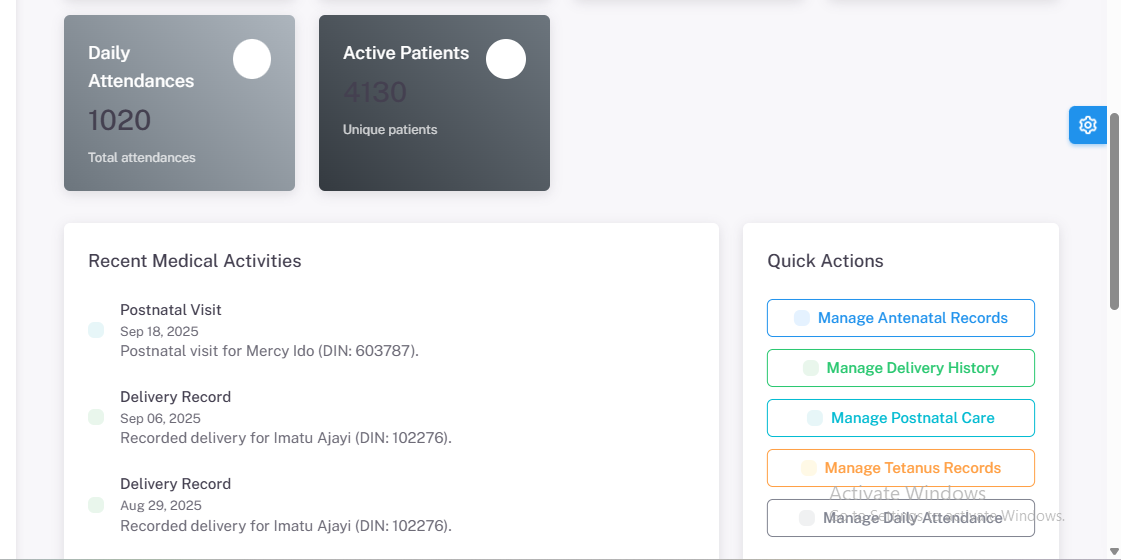Click the page vertical scrollbar thumb

click(1114, 210)
